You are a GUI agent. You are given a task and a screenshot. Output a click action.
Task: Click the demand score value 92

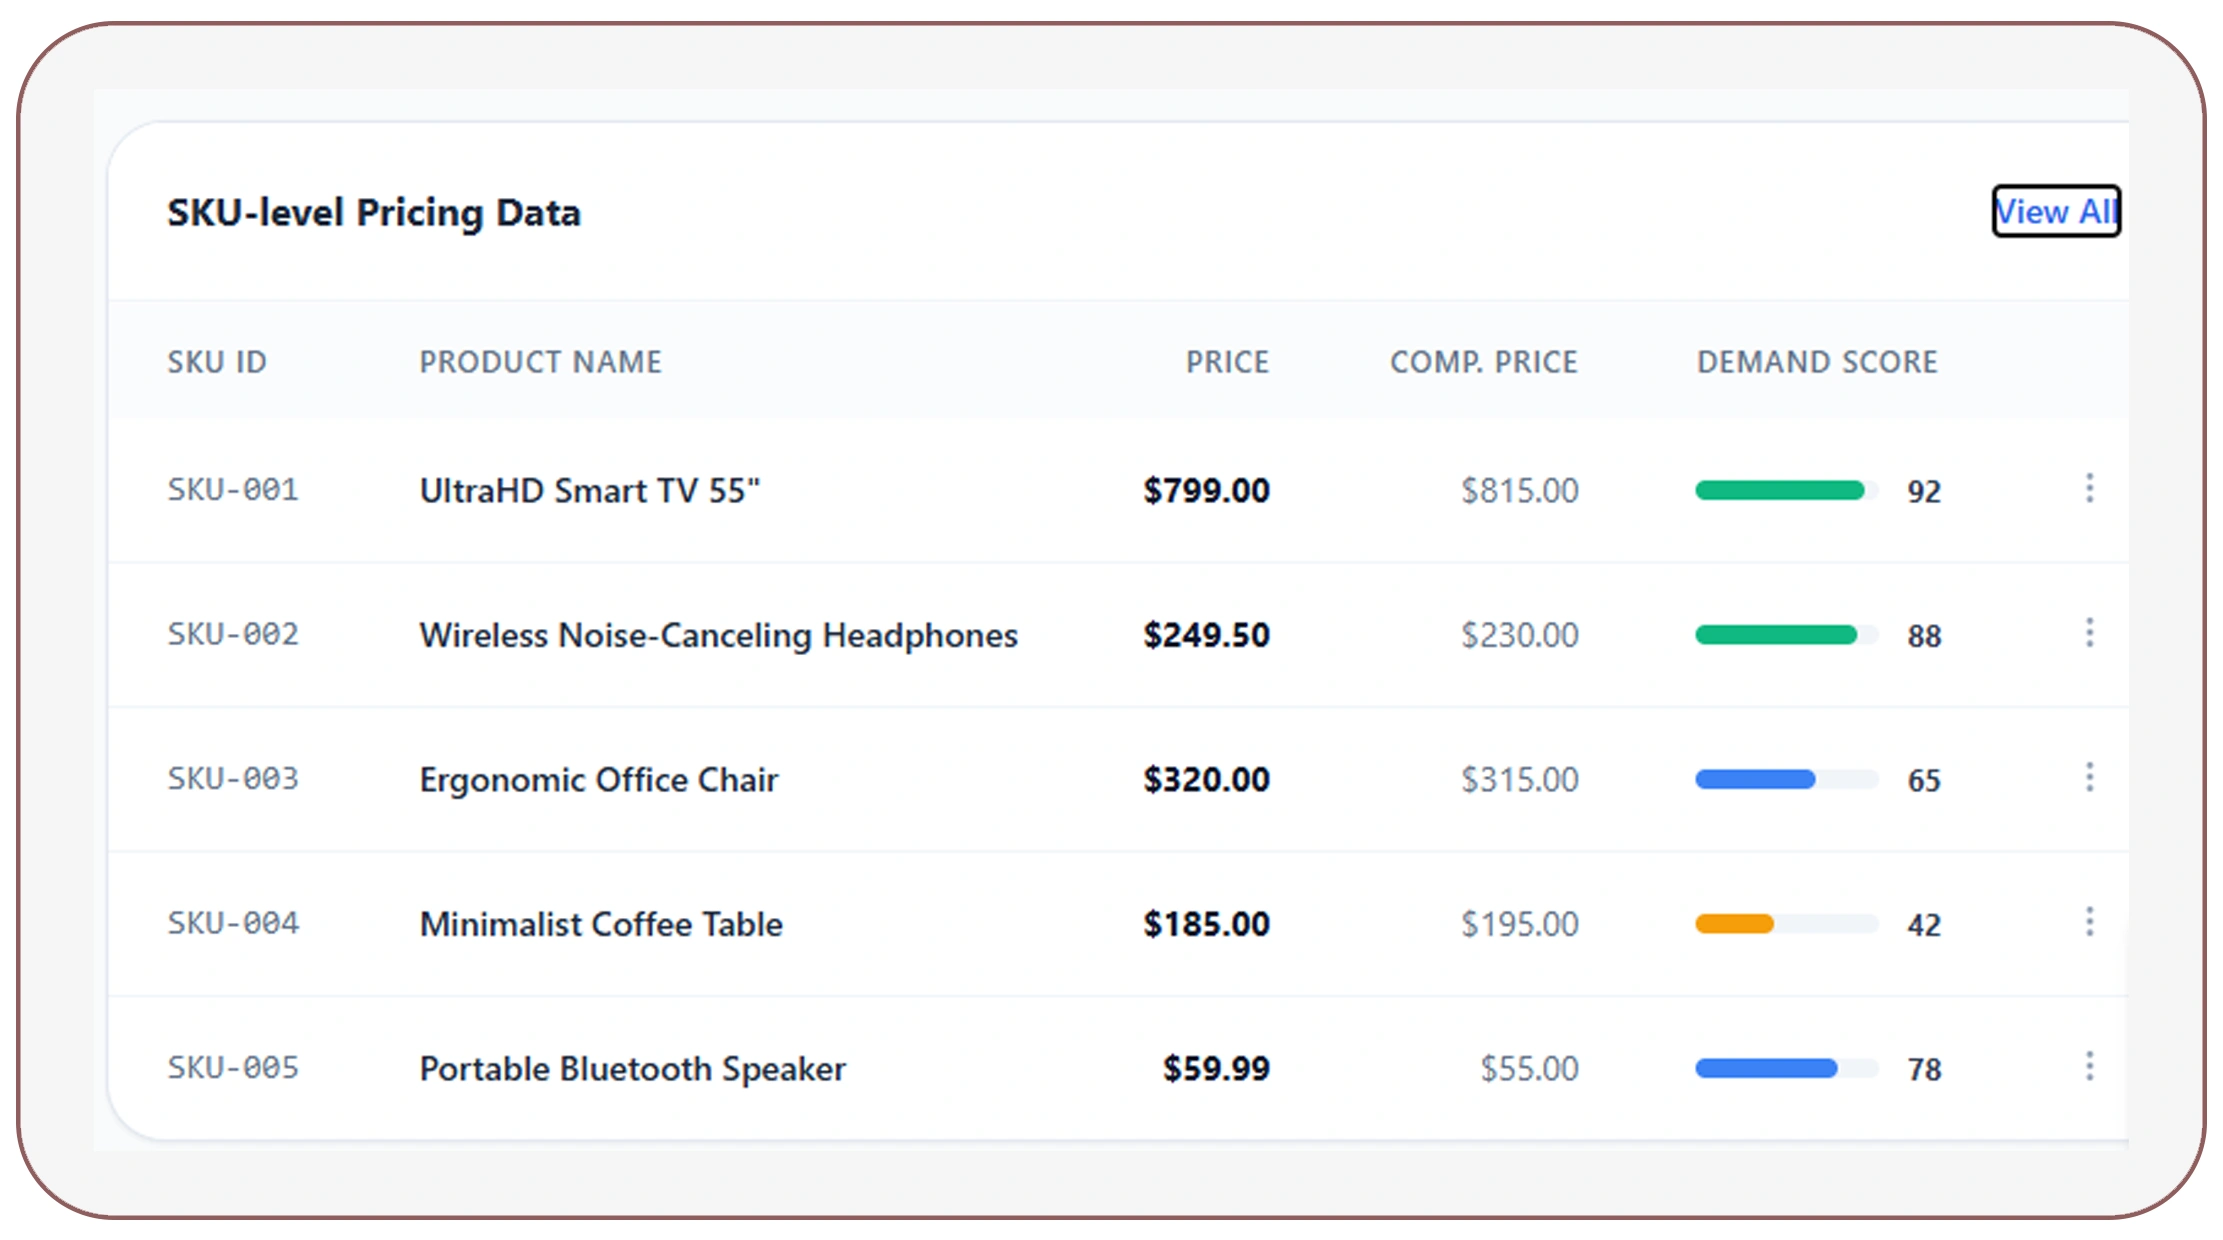click(x=1924, y=491)
